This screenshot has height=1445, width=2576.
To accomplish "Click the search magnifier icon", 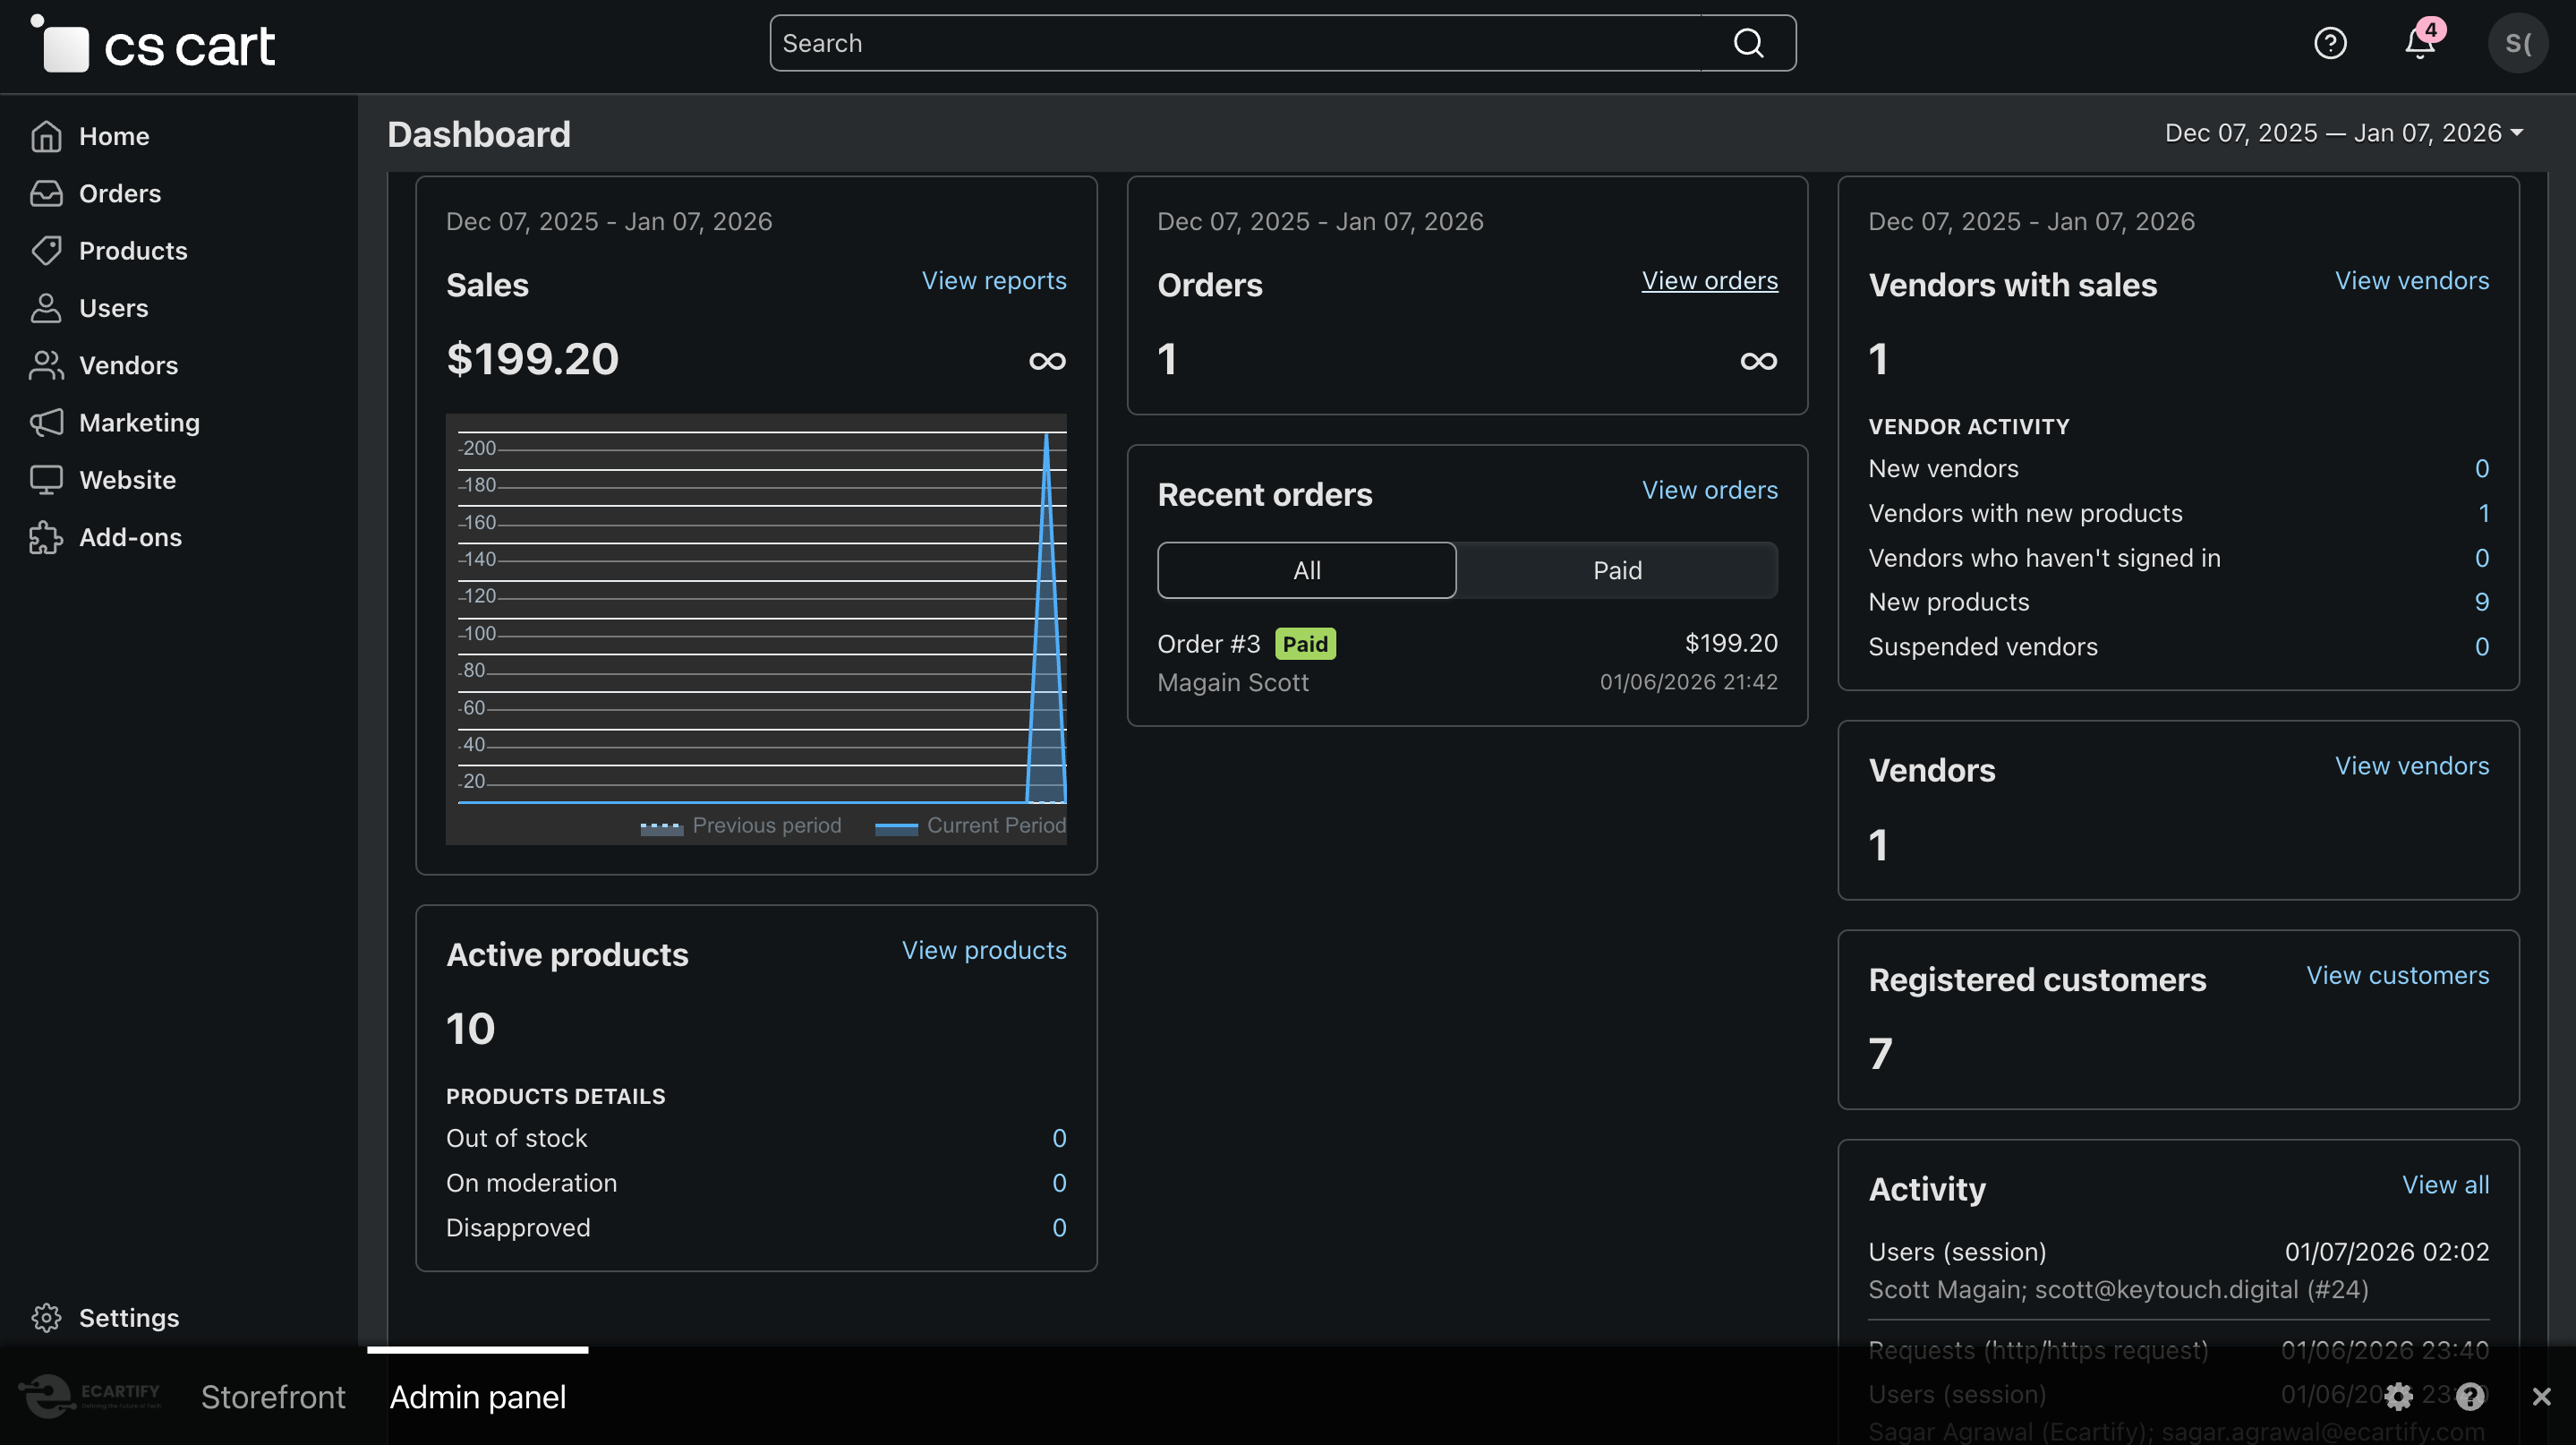I will (1748, 44).
